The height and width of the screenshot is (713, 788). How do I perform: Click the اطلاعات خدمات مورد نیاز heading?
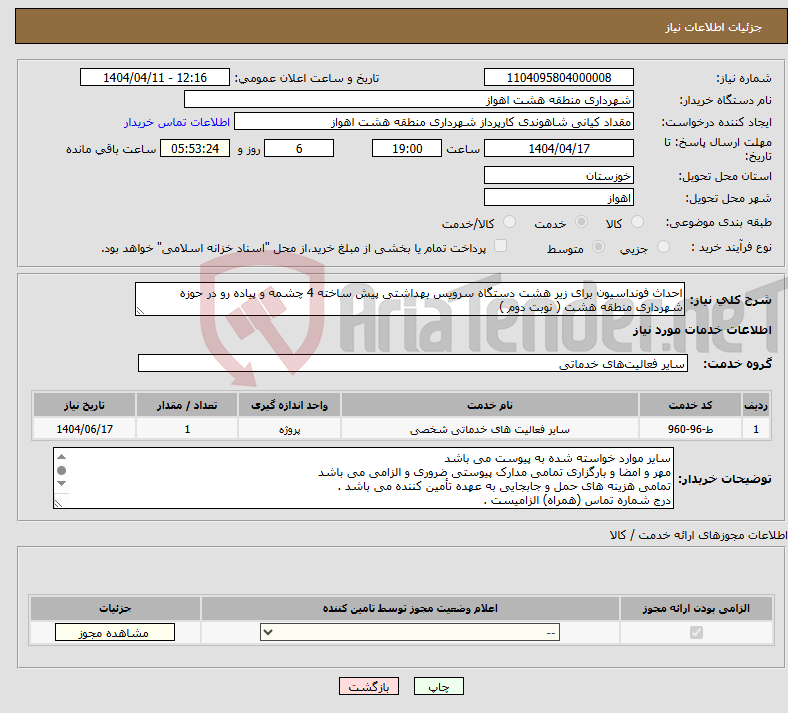tap(702, 330)
